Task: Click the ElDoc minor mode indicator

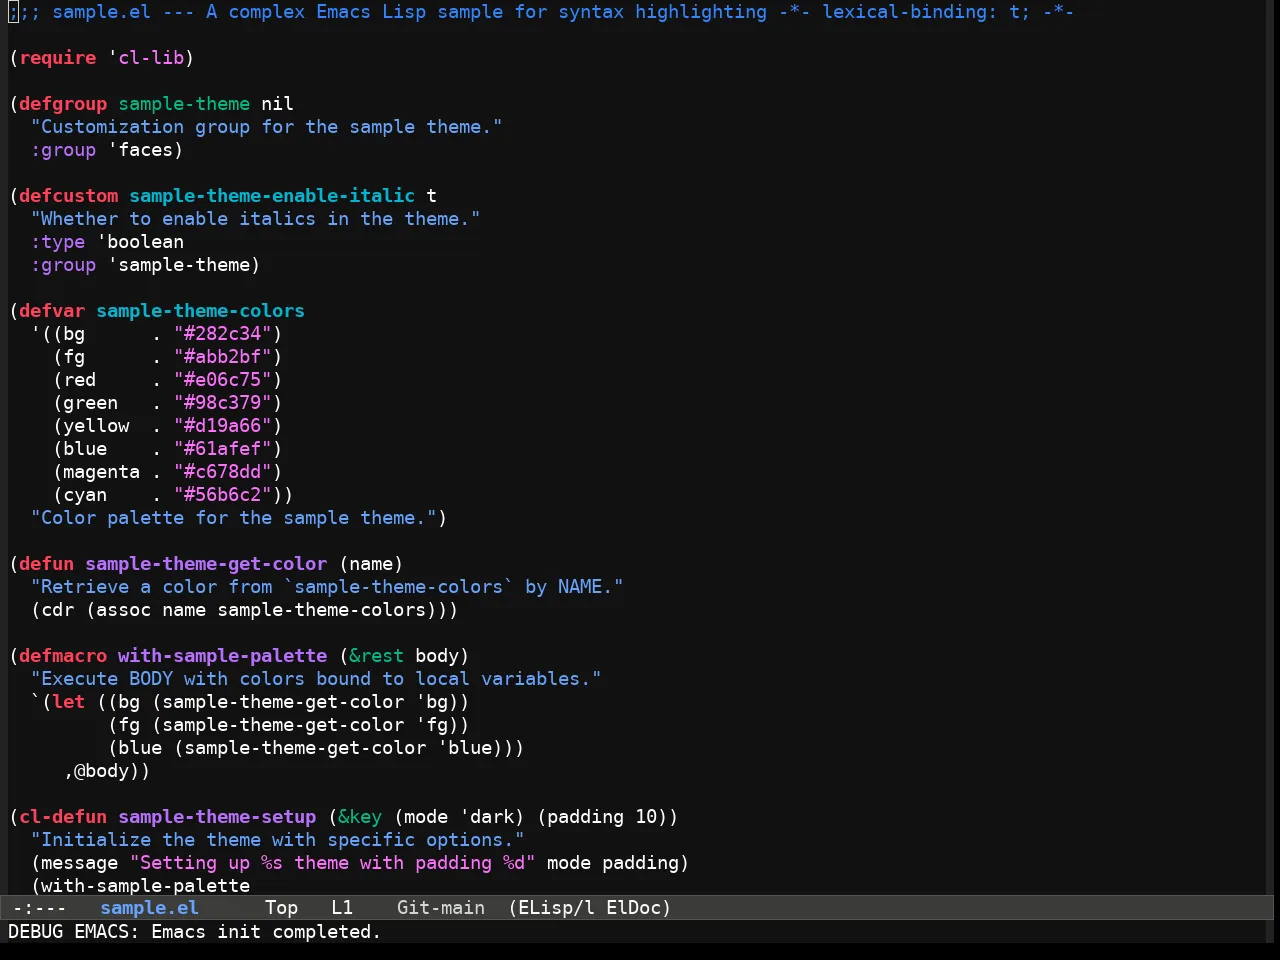Action: 634,908
